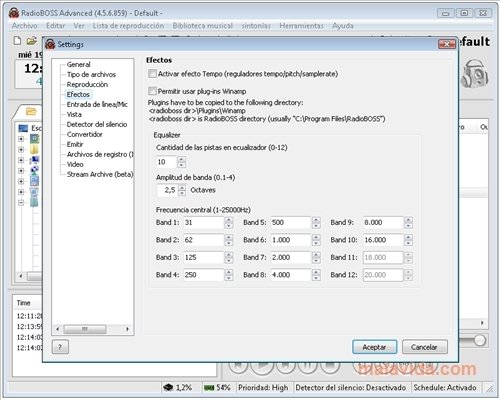Image resolution: width=500 pixels, height=400 pixels.
Task: Click Band 2 frequency stepper
Action: (x=229, y=240)
